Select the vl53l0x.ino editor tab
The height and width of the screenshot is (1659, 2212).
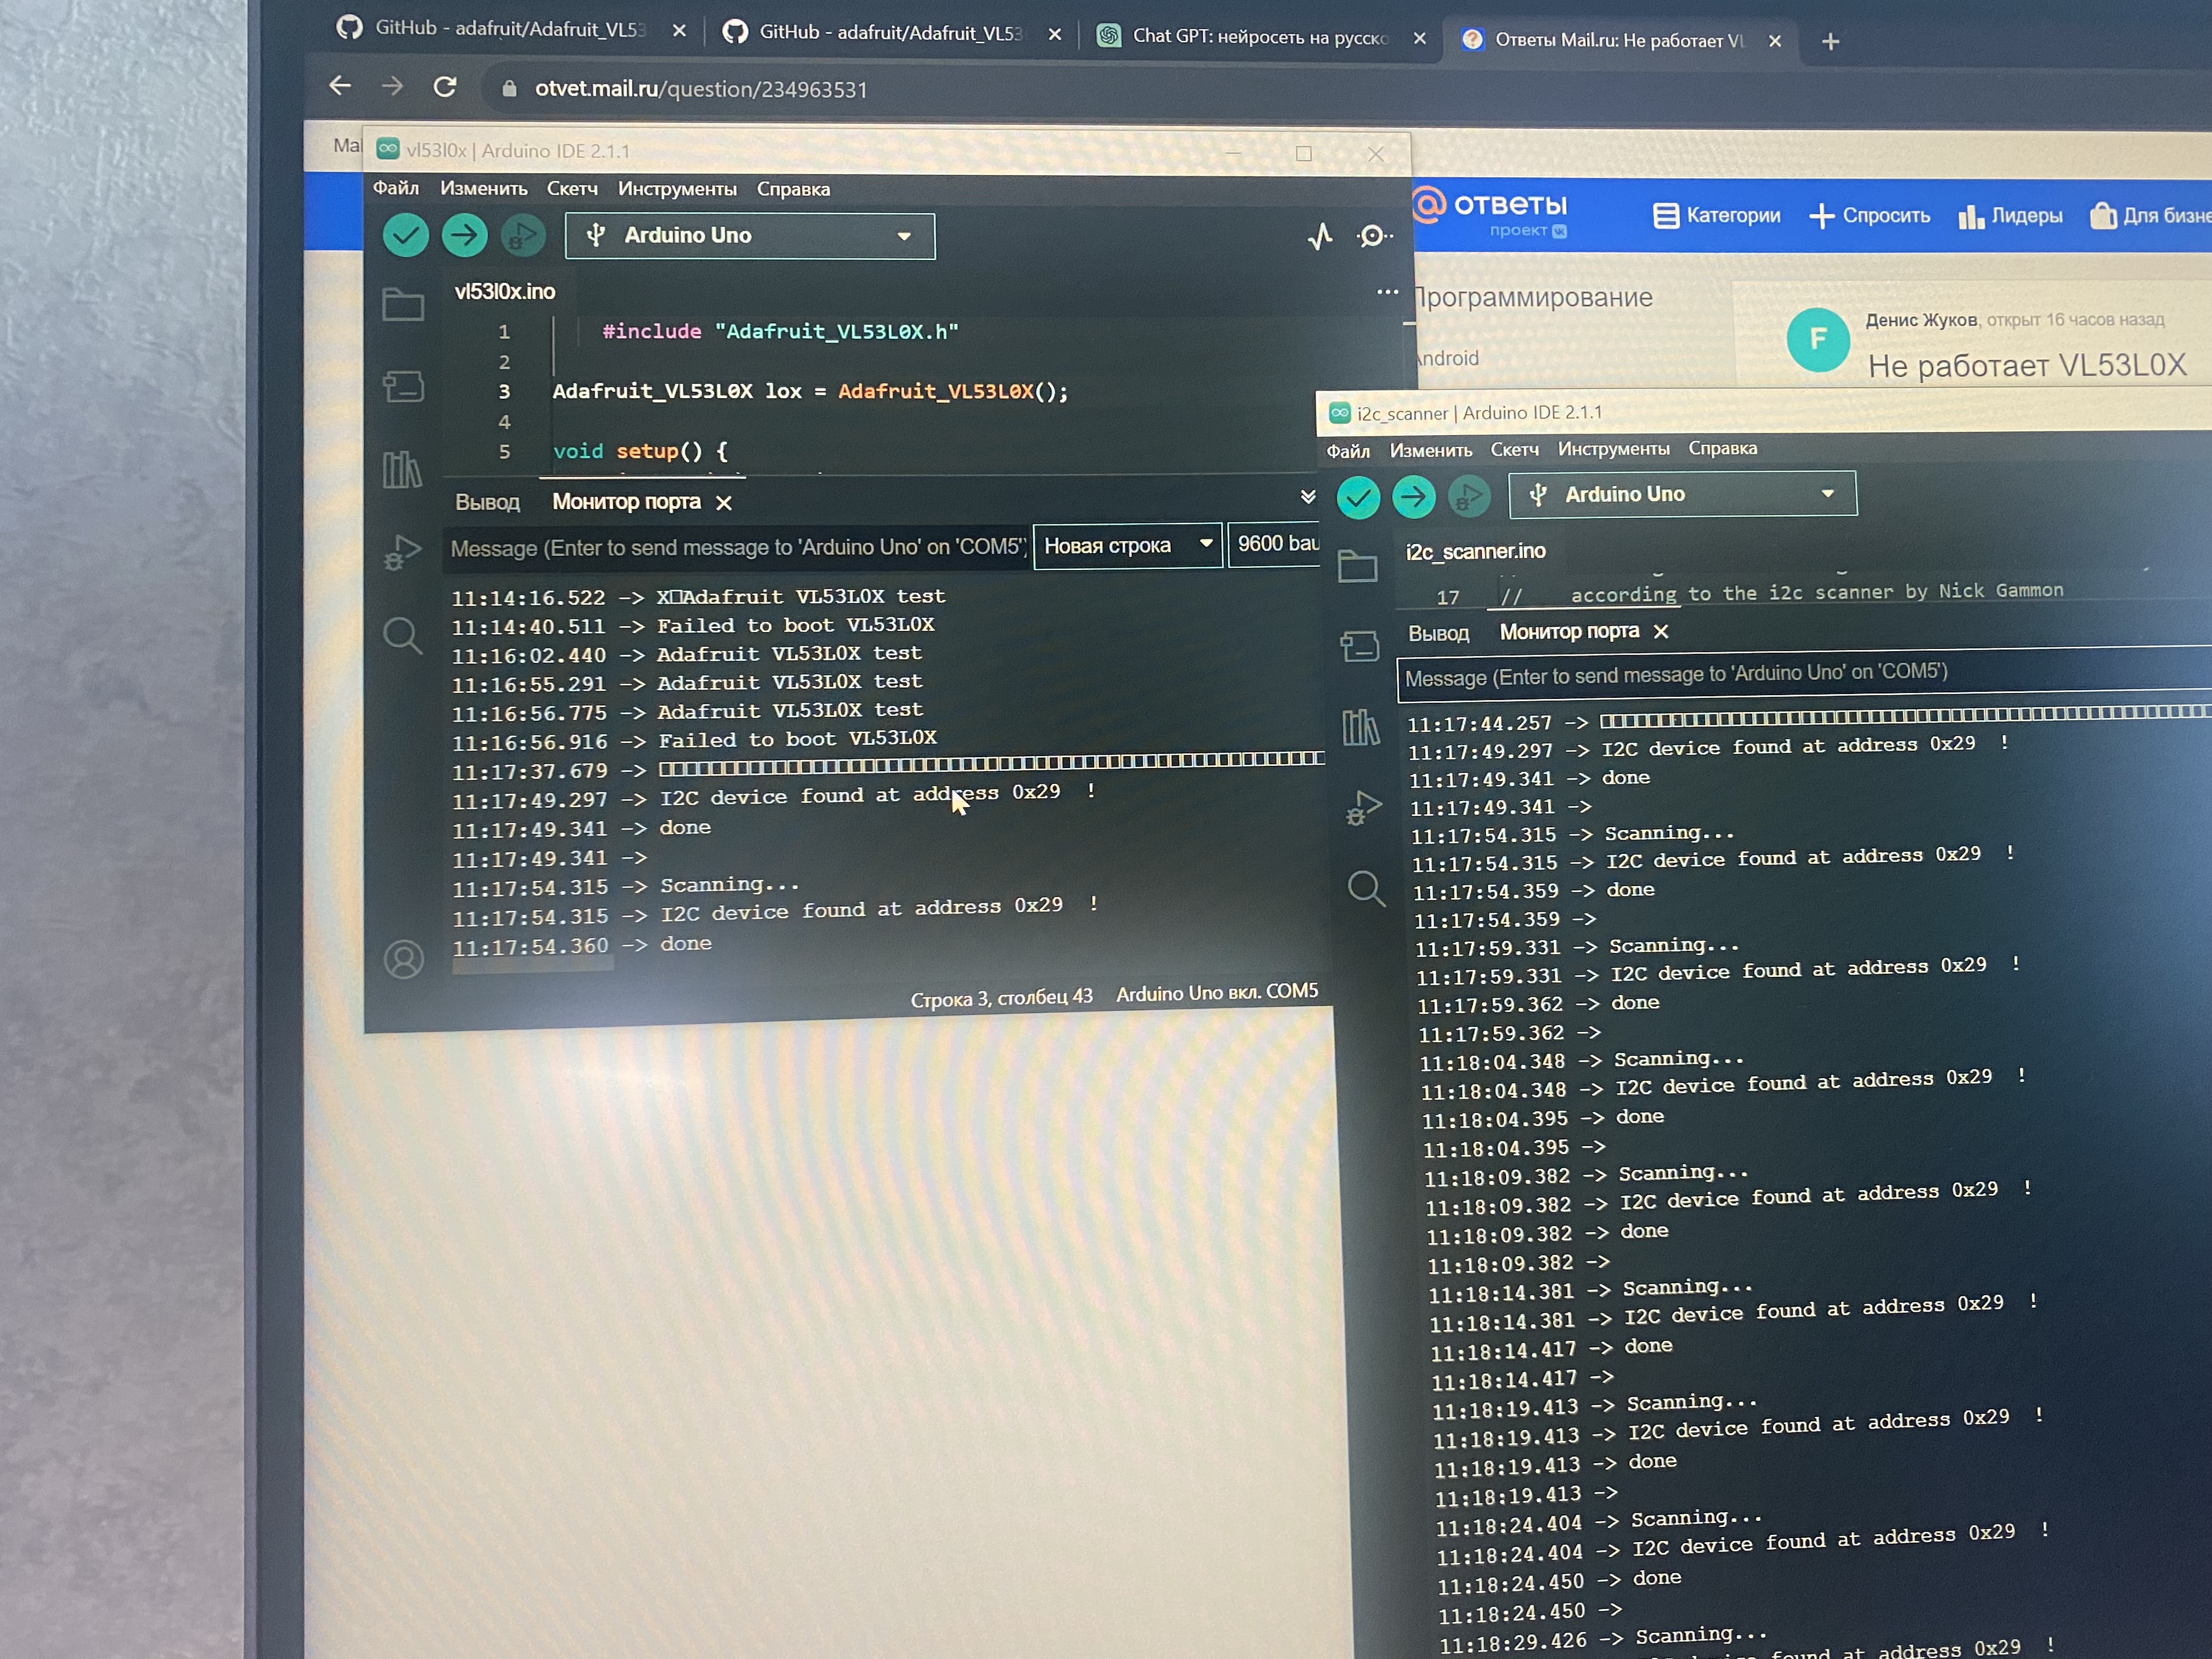point(504,292)
